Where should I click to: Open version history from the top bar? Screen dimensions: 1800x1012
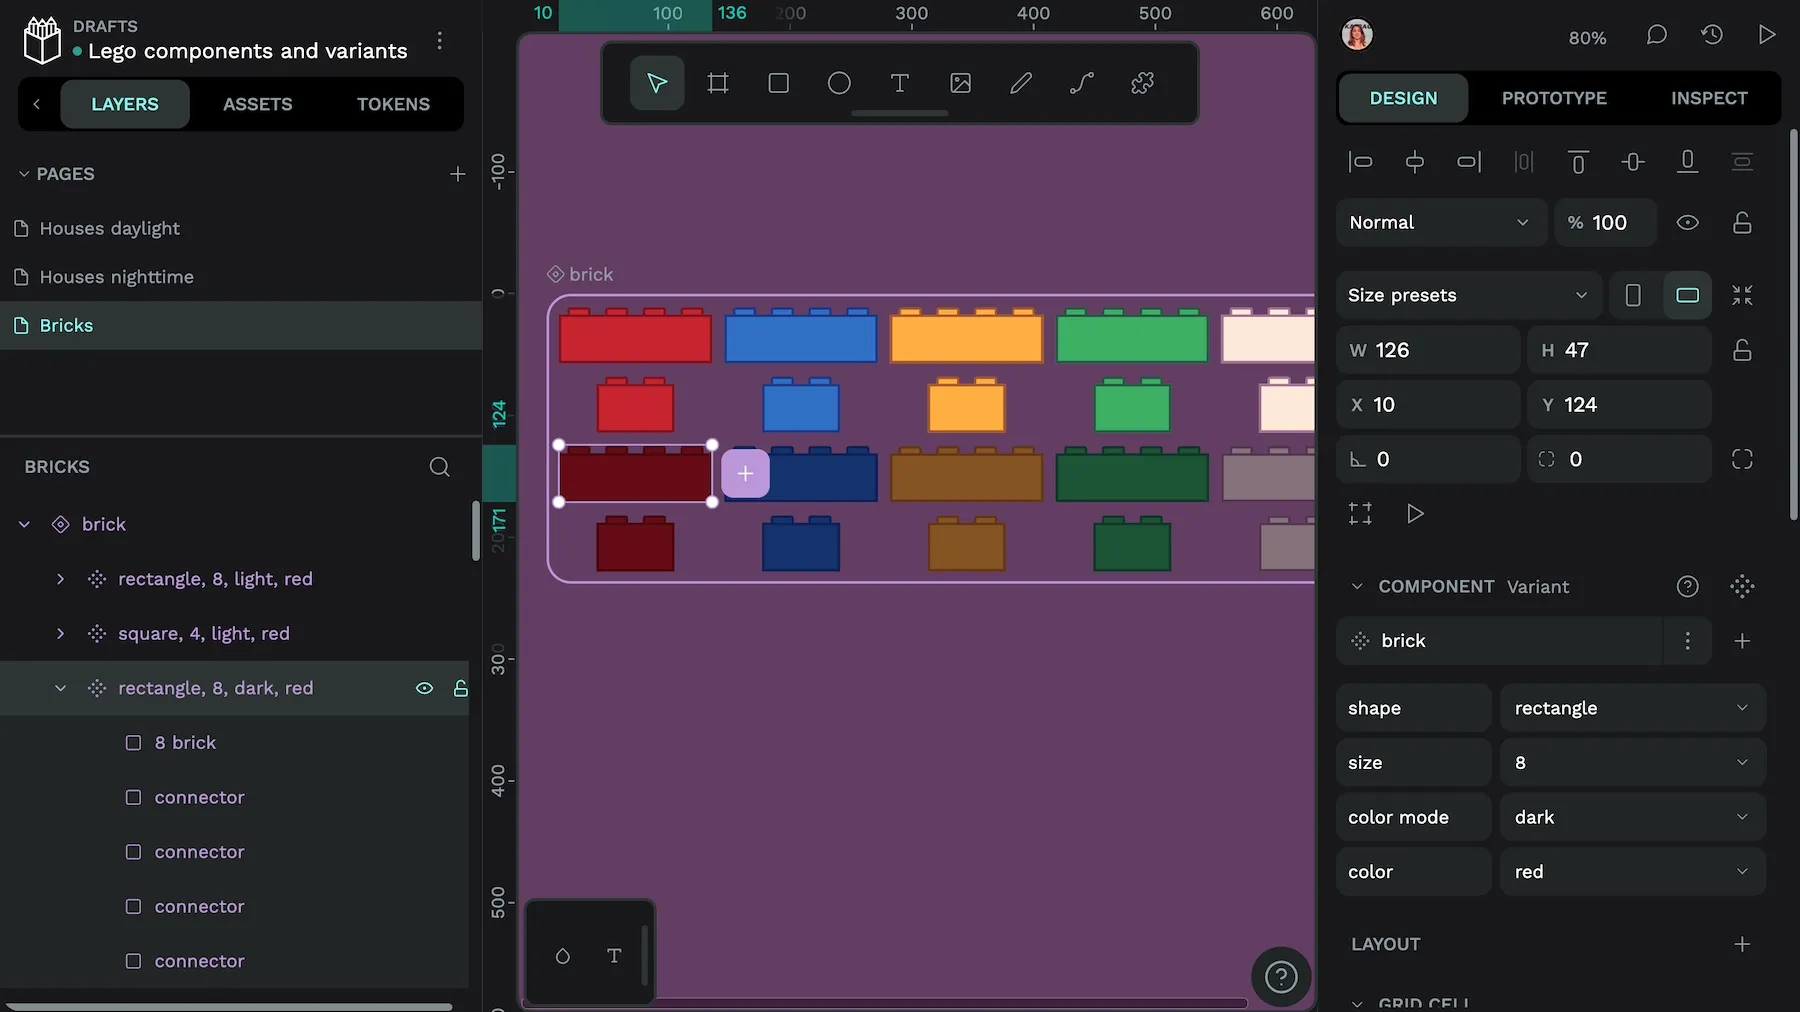coord(1712,34)
